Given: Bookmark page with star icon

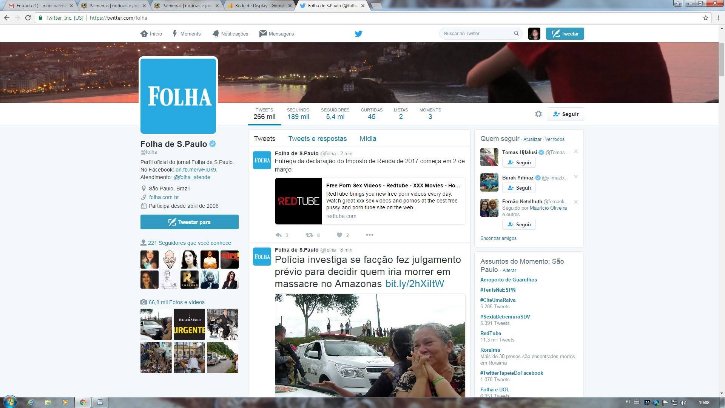Looking at the screenshot, I should (x=706, y=18).
